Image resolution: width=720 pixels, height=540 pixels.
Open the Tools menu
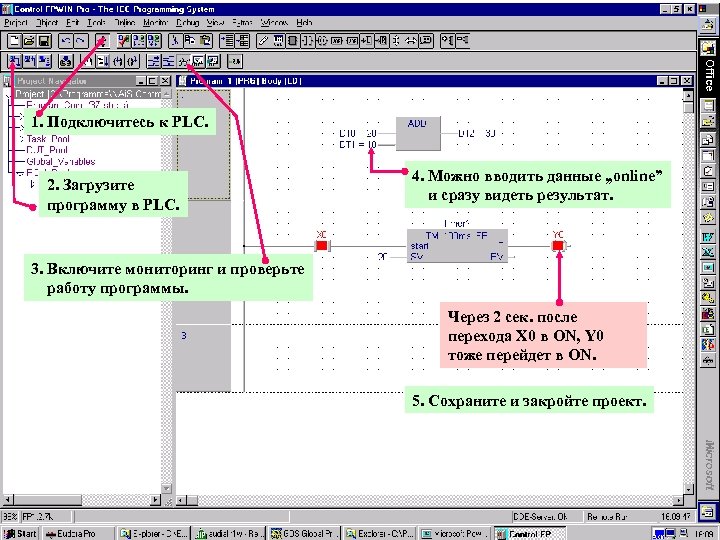pos(96,22)
